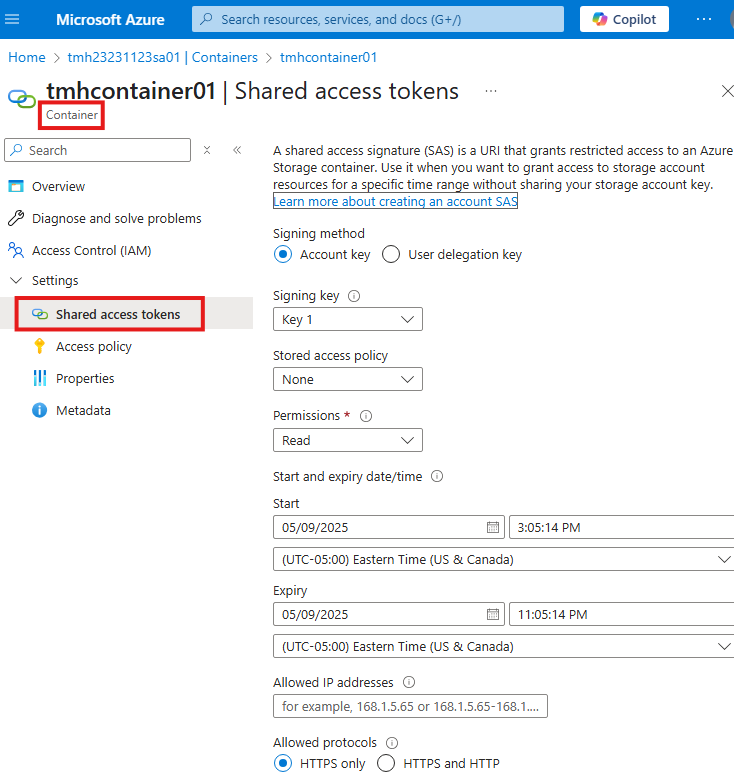Viewport: 734px width, 773px height.
Task: Open the Start date calendar picker
Action: pos(492,527)
